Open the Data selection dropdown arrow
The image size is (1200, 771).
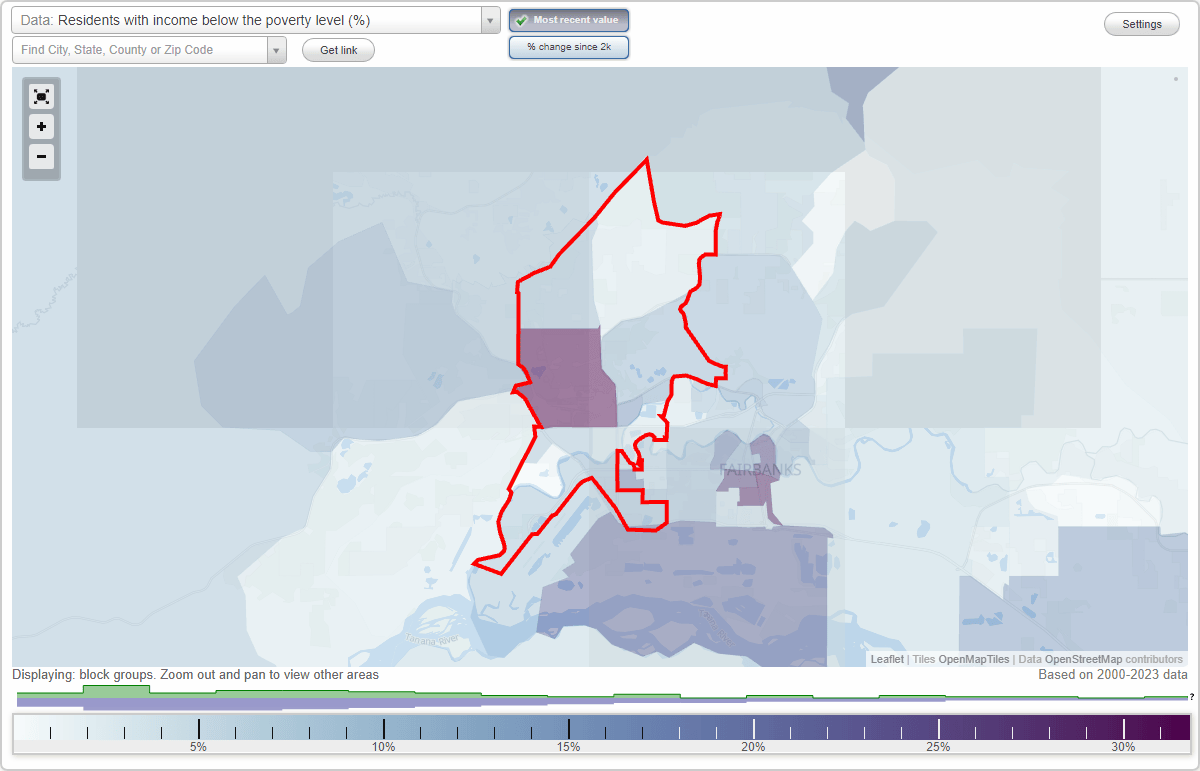(490, 20)
